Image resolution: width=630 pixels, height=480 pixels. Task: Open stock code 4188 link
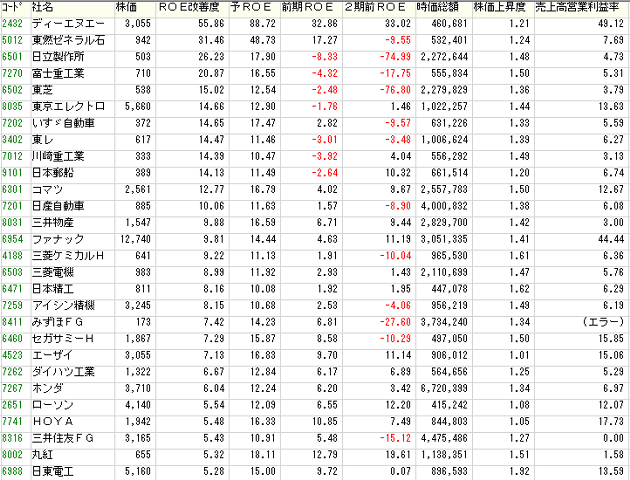tap(12, 256)
